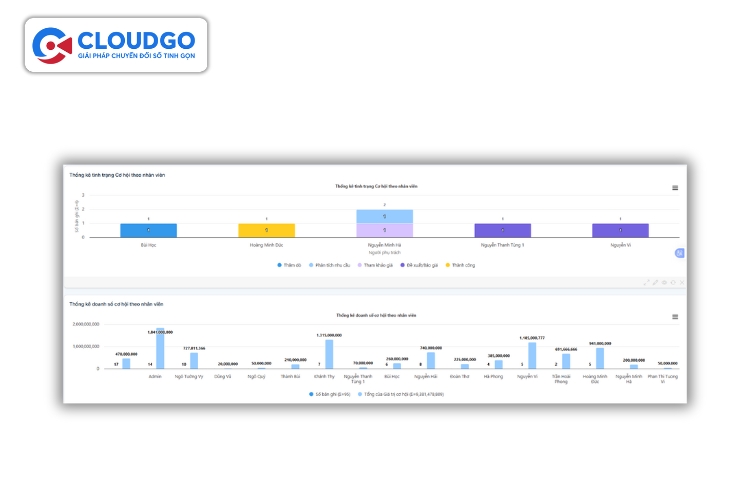This screenshot has height=500, width=750.
Task: Click the X remove widget icon
Action: tap(682, 283)
